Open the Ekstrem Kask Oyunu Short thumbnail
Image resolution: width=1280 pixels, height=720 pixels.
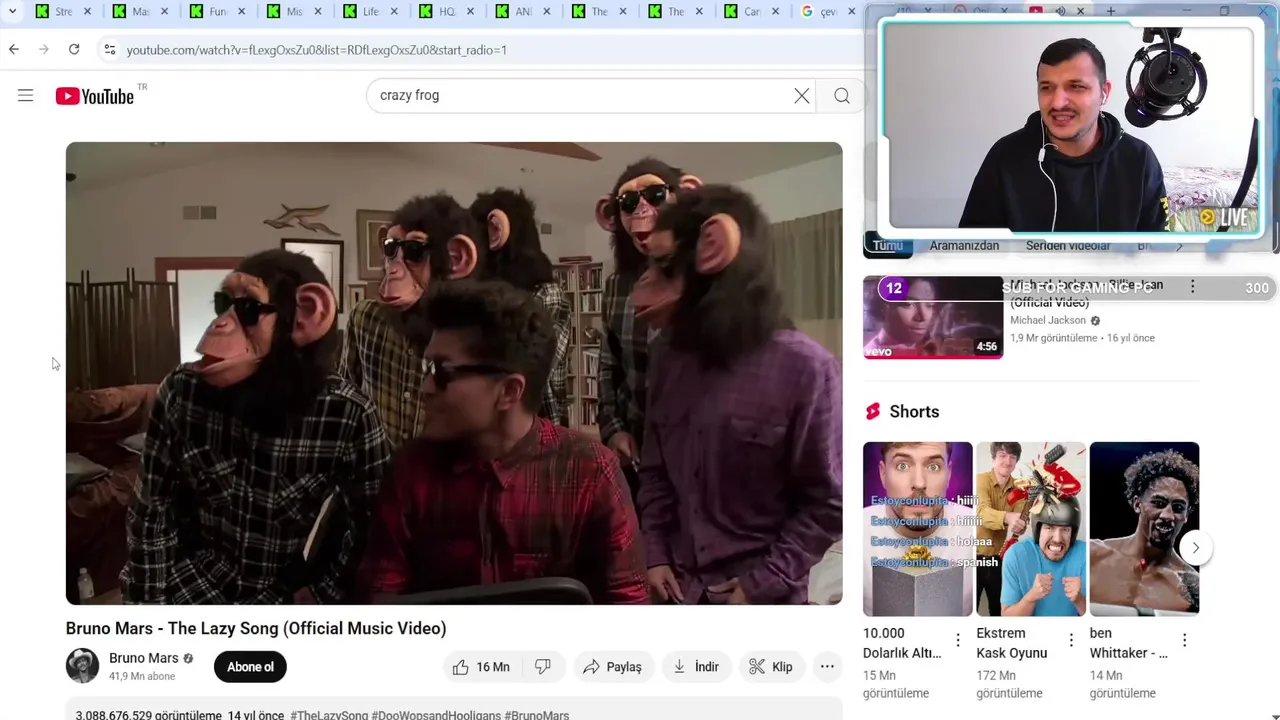tap(1031, 529)
